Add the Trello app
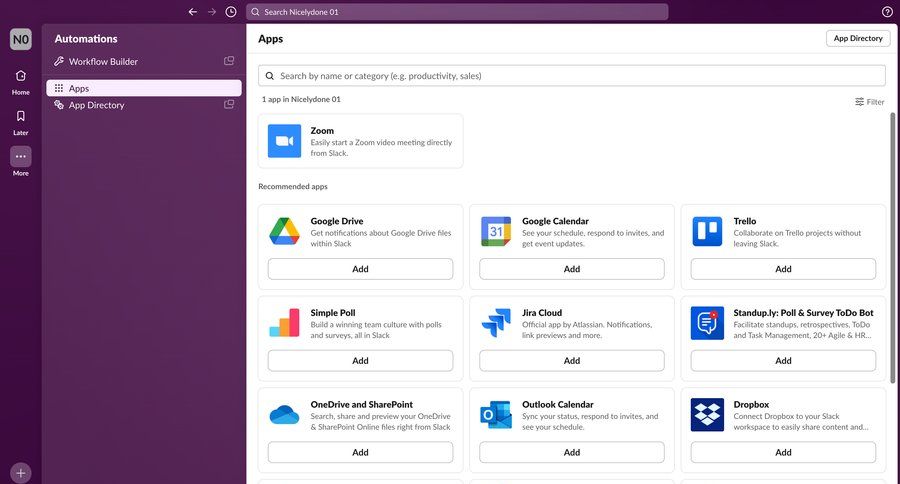 [783, 269]
